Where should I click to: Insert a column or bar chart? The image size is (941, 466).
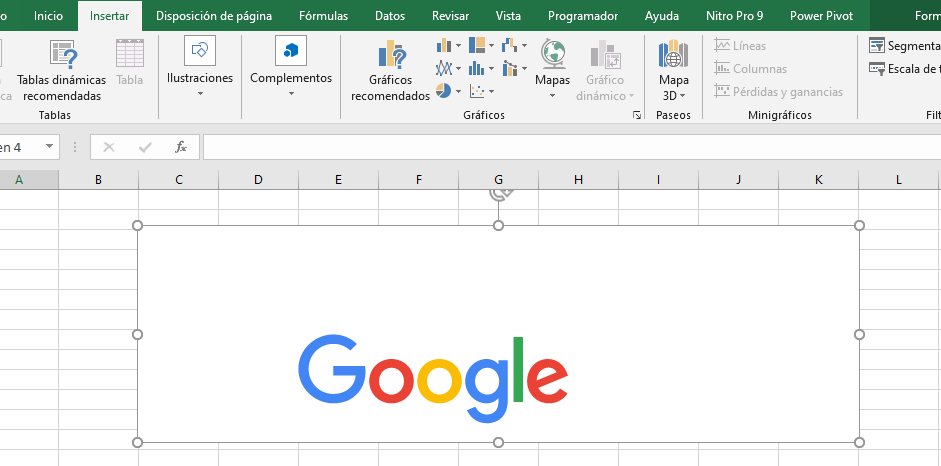[x=449, y=46]
